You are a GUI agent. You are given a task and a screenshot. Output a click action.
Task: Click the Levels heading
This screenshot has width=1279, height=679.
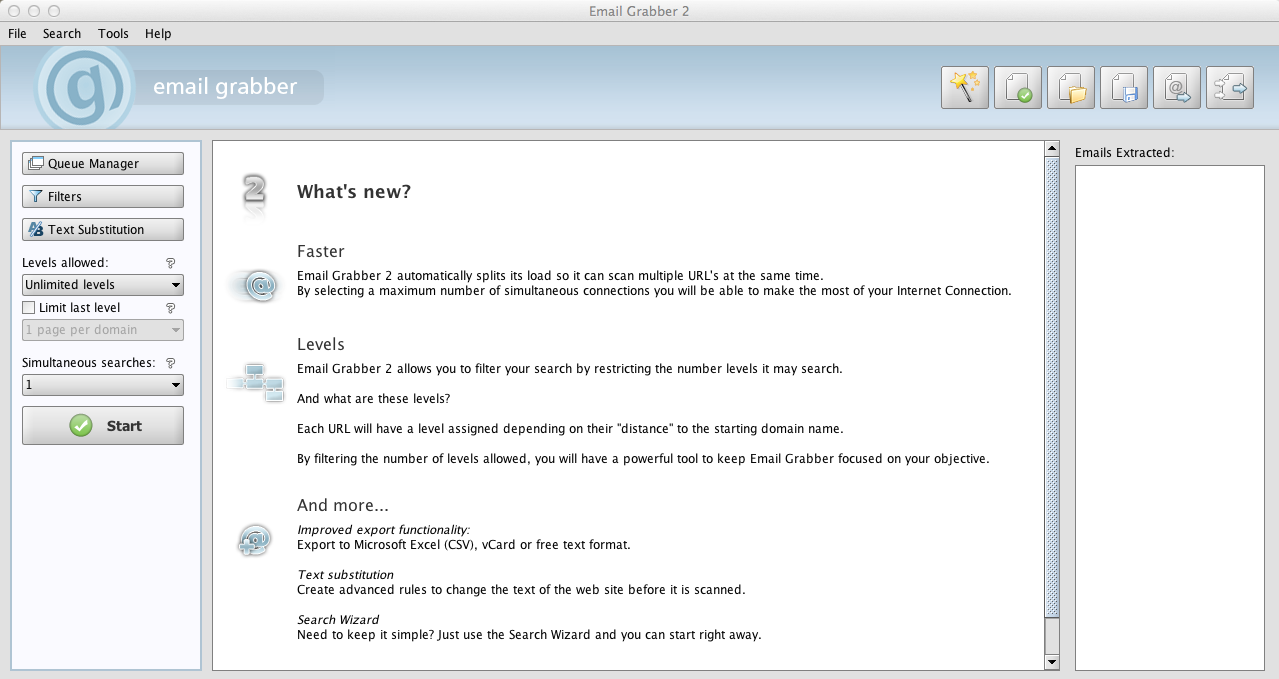coord(321,344)
